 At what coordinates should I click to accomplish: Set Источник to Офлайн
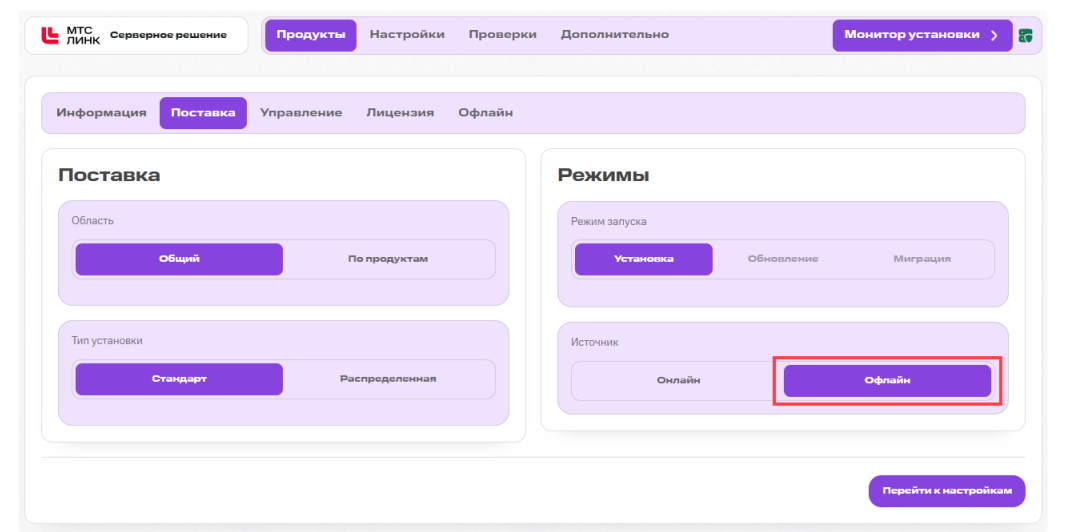[x=887, y=380]
